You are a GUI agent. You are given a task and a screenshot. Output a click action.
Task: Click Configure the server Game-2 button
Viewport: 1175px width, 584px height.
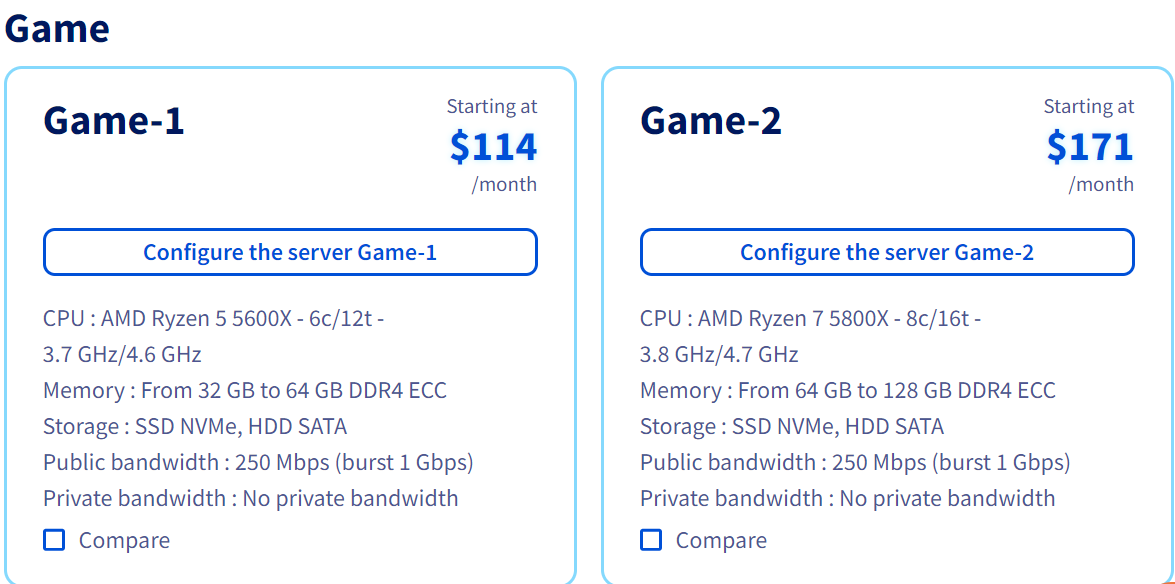pyautogui.click(x=887, y=252)
